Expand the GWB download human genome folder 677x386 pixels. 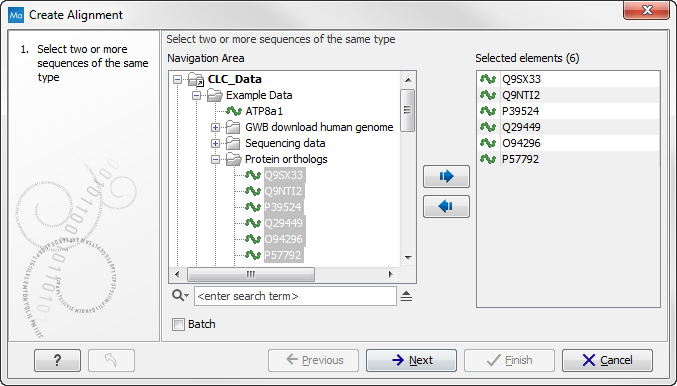[215, 127]
